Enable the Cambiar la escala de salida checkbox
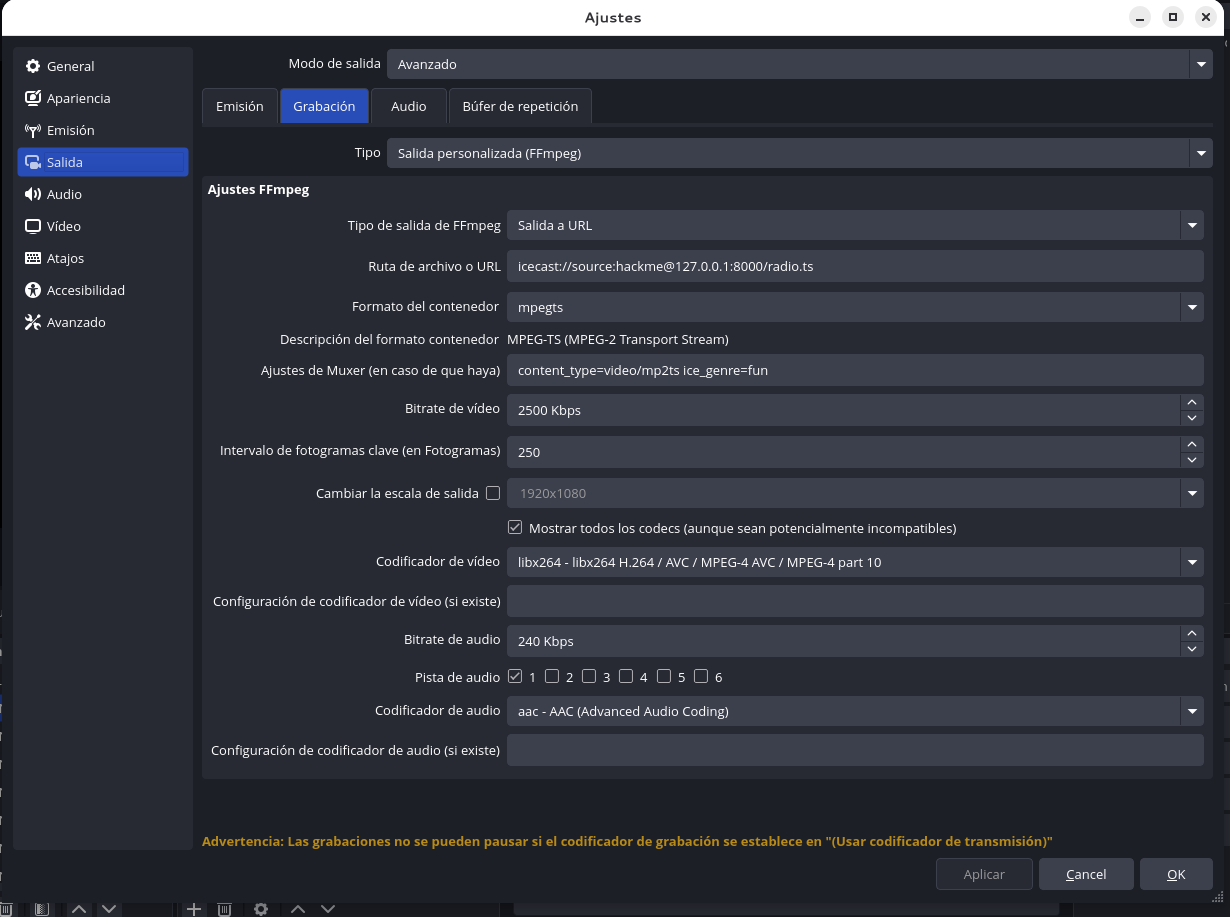Viewport: 1230px width, 917px height. (x=492, y=493)
